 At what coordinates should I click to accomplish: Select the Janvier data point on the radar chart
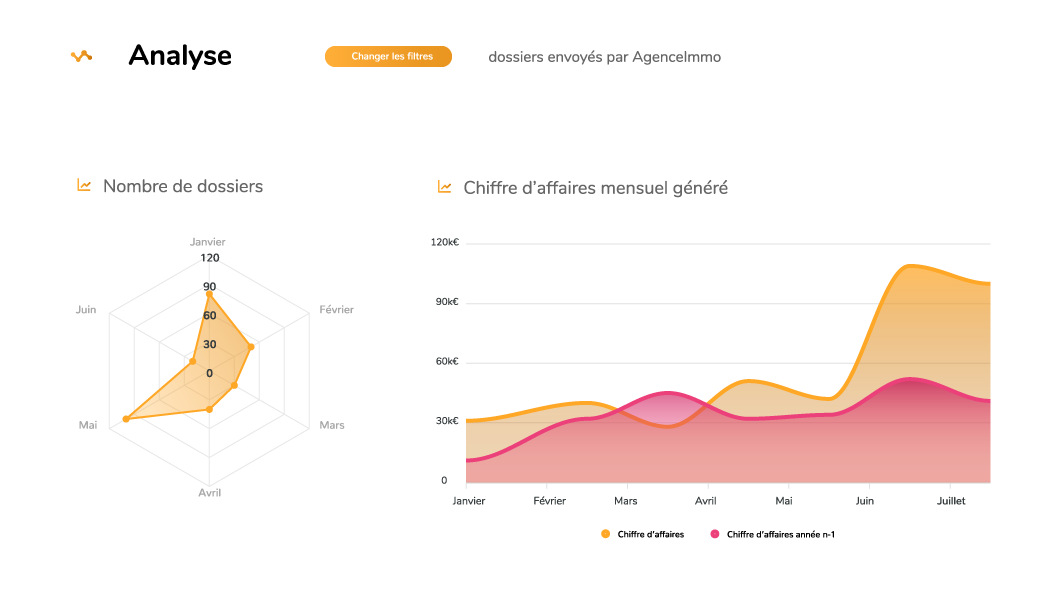coord(210,294)
